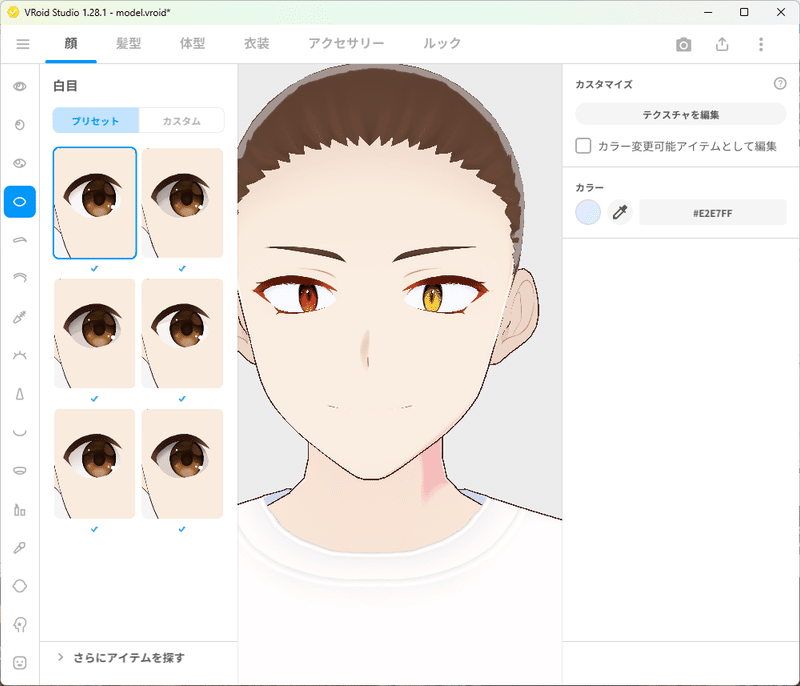Switch to the 衣装 tab
This screenshot has width=800, height=686.
click(257, 44)
